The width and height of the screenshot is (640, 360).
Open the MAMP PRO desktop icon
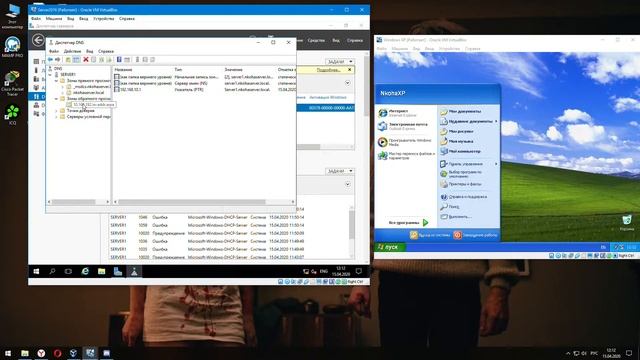pos(13,47)
